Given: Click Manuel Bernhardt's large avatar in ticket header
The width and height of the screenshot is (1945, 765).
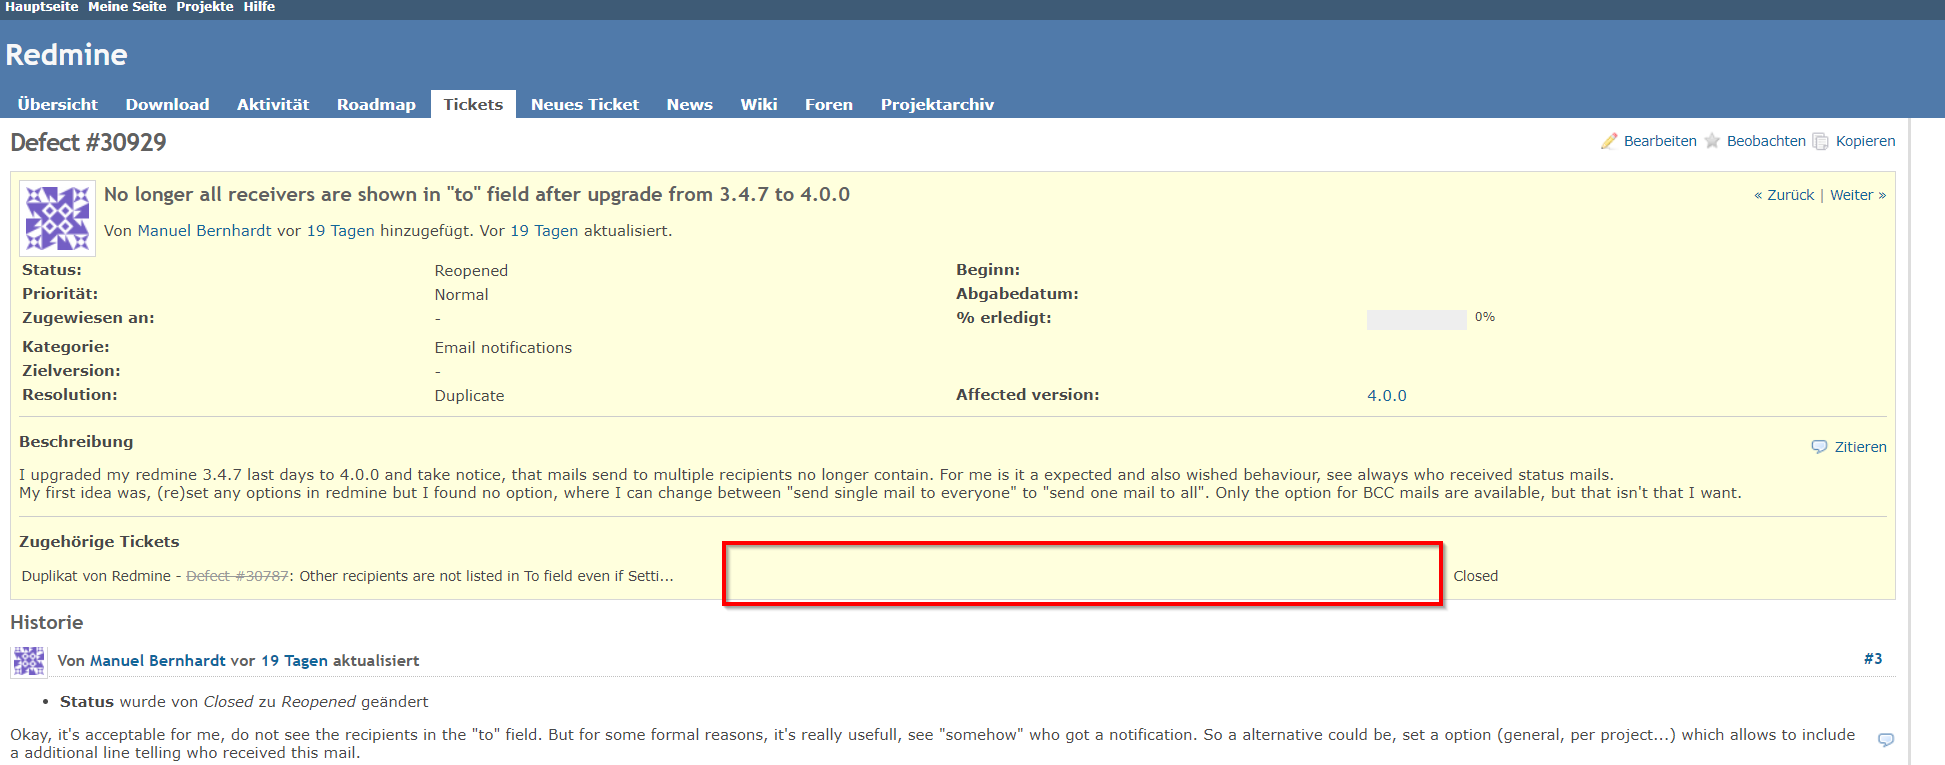Looking at the screenshot, I should [58, 218].
